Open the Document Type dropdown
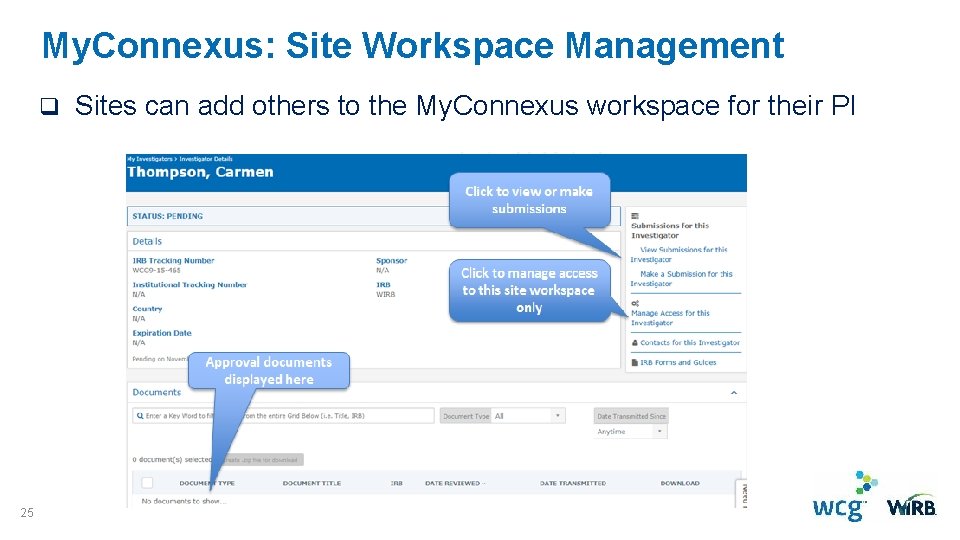The height and width of the screenshot is (540, 960). click(x=527, y=416)
